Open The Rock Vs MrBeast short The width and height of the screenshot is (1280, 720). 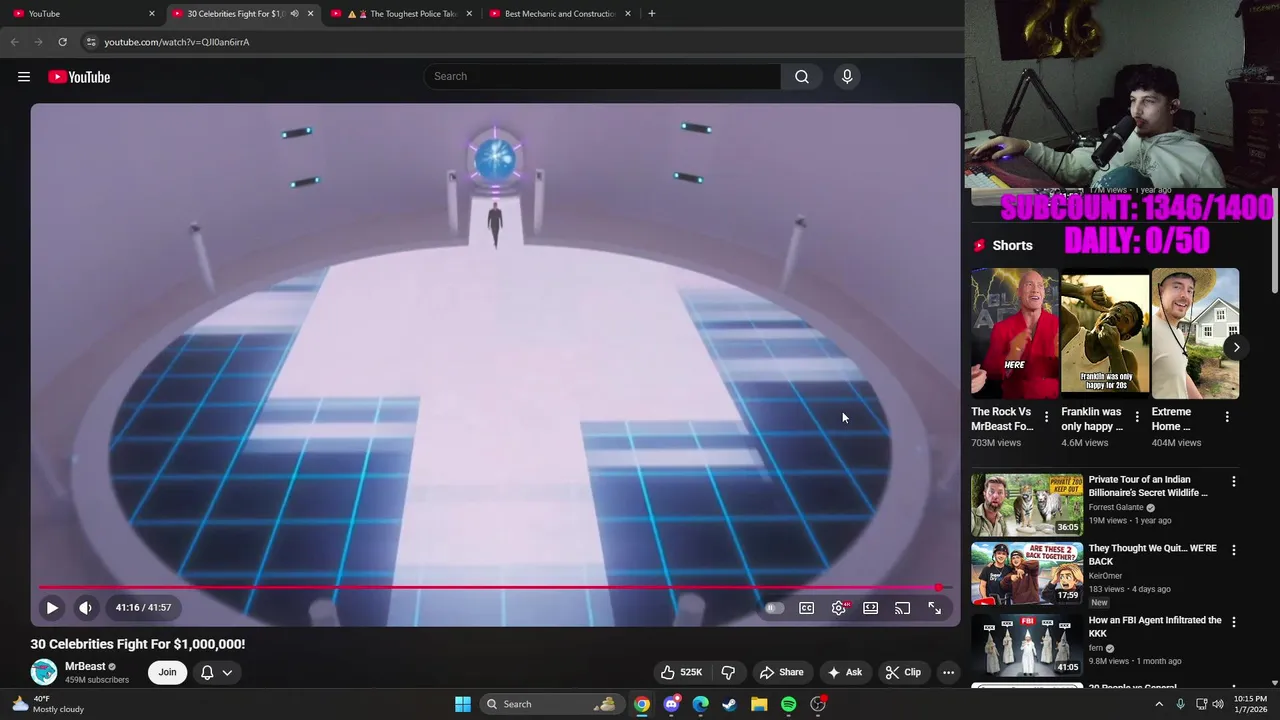point(1014,333)
